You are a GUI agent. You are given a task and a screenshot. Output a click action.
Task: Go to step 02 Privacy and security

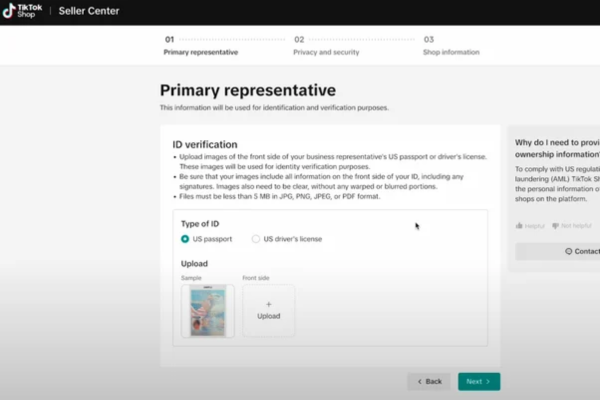(x=326, y=46)
